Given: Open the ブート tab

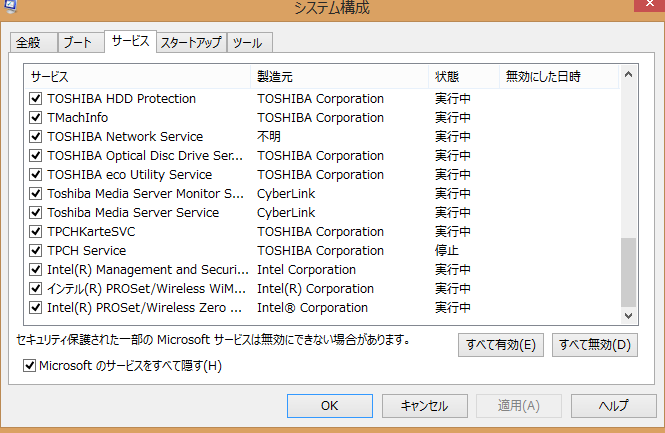Looking at the screenshot, I should tap(77, 43).
